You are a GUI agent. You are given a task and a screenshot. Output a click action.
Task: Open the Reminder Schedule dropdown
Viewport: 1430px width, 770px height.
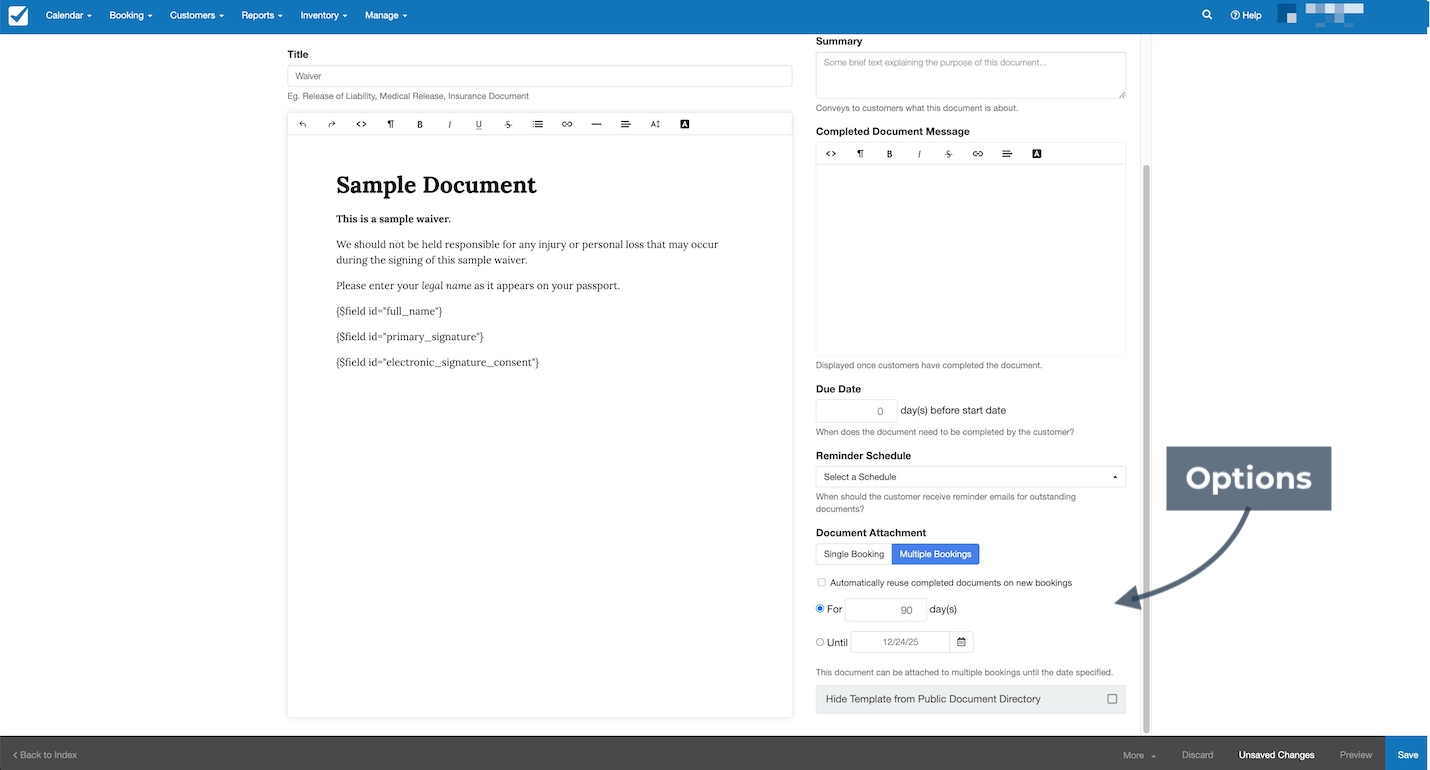tap(970, 477)
